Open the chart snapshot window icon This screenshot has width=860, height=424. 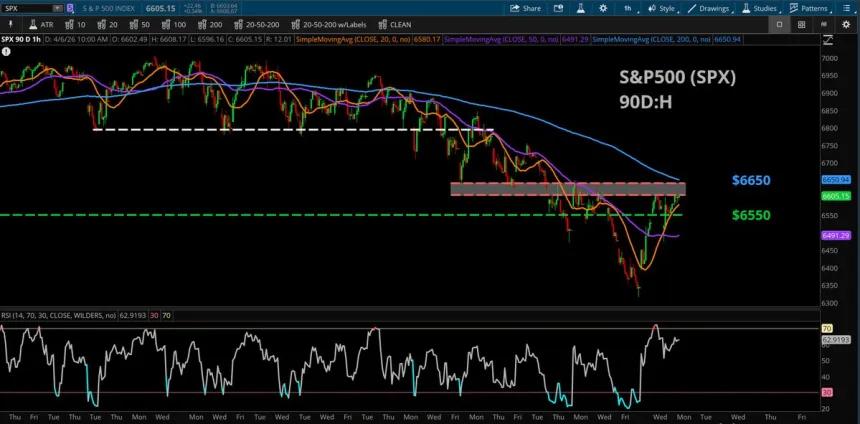click(x=558, y=8)
